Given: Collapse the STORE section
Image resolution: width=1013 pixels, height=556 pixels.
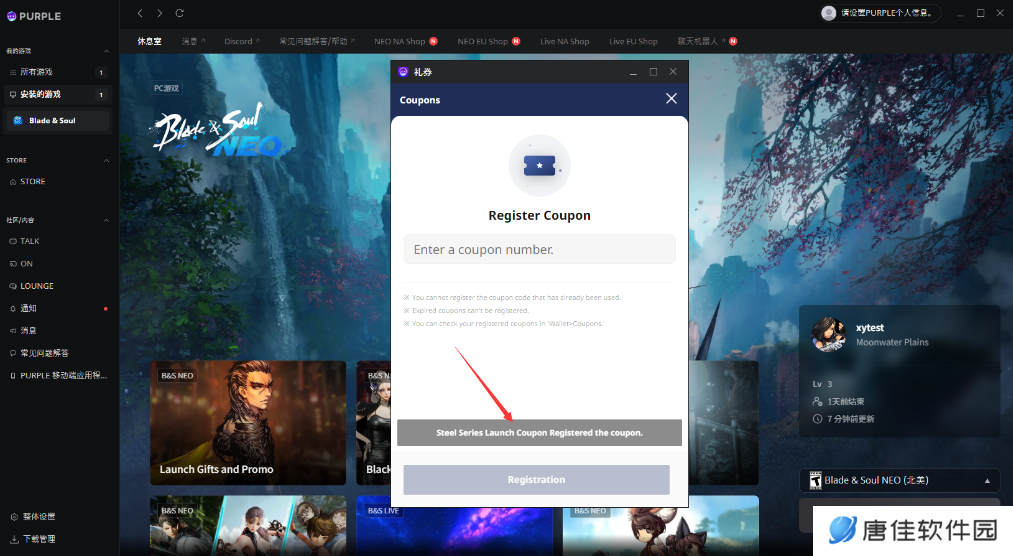Looking at the screenshot, I should point(106,160).
